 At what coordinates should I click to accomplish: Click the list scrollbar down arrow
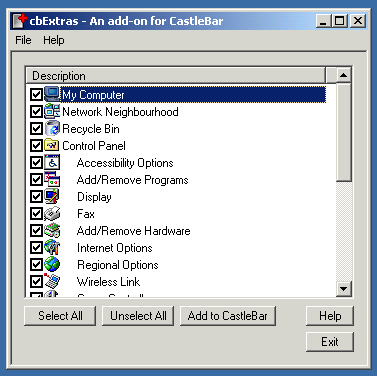[x=344, y=289]
